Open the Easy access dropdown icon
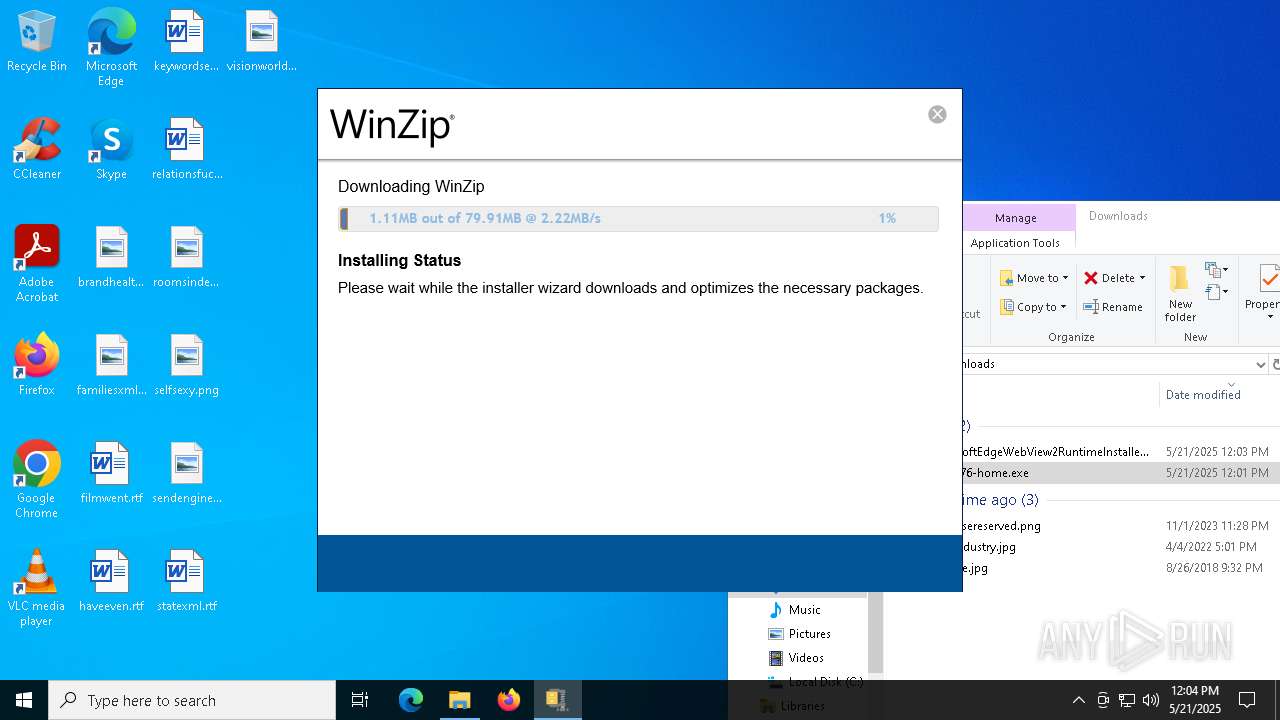Image resolution: width=1280 pixels, height=720 pixels. tap(1216, 292)
